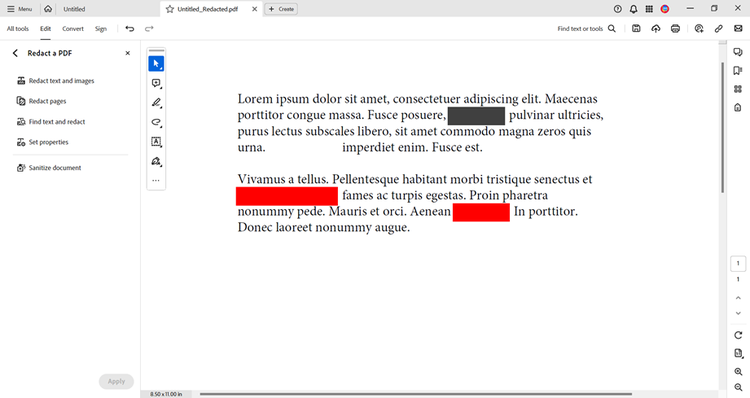Close the Untitled_Redacted.pdf tab
Screen dimensions: 750x398
(254, 9)
